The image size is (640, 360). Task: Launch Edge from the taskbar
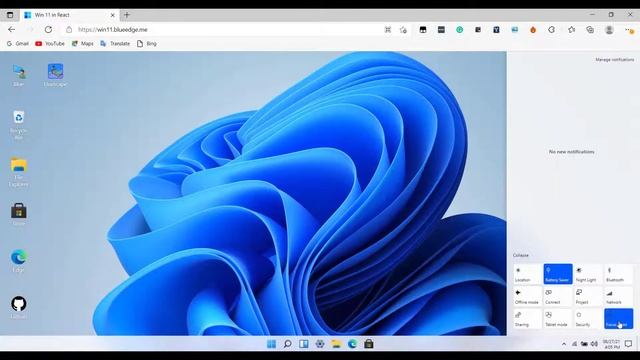353,344
